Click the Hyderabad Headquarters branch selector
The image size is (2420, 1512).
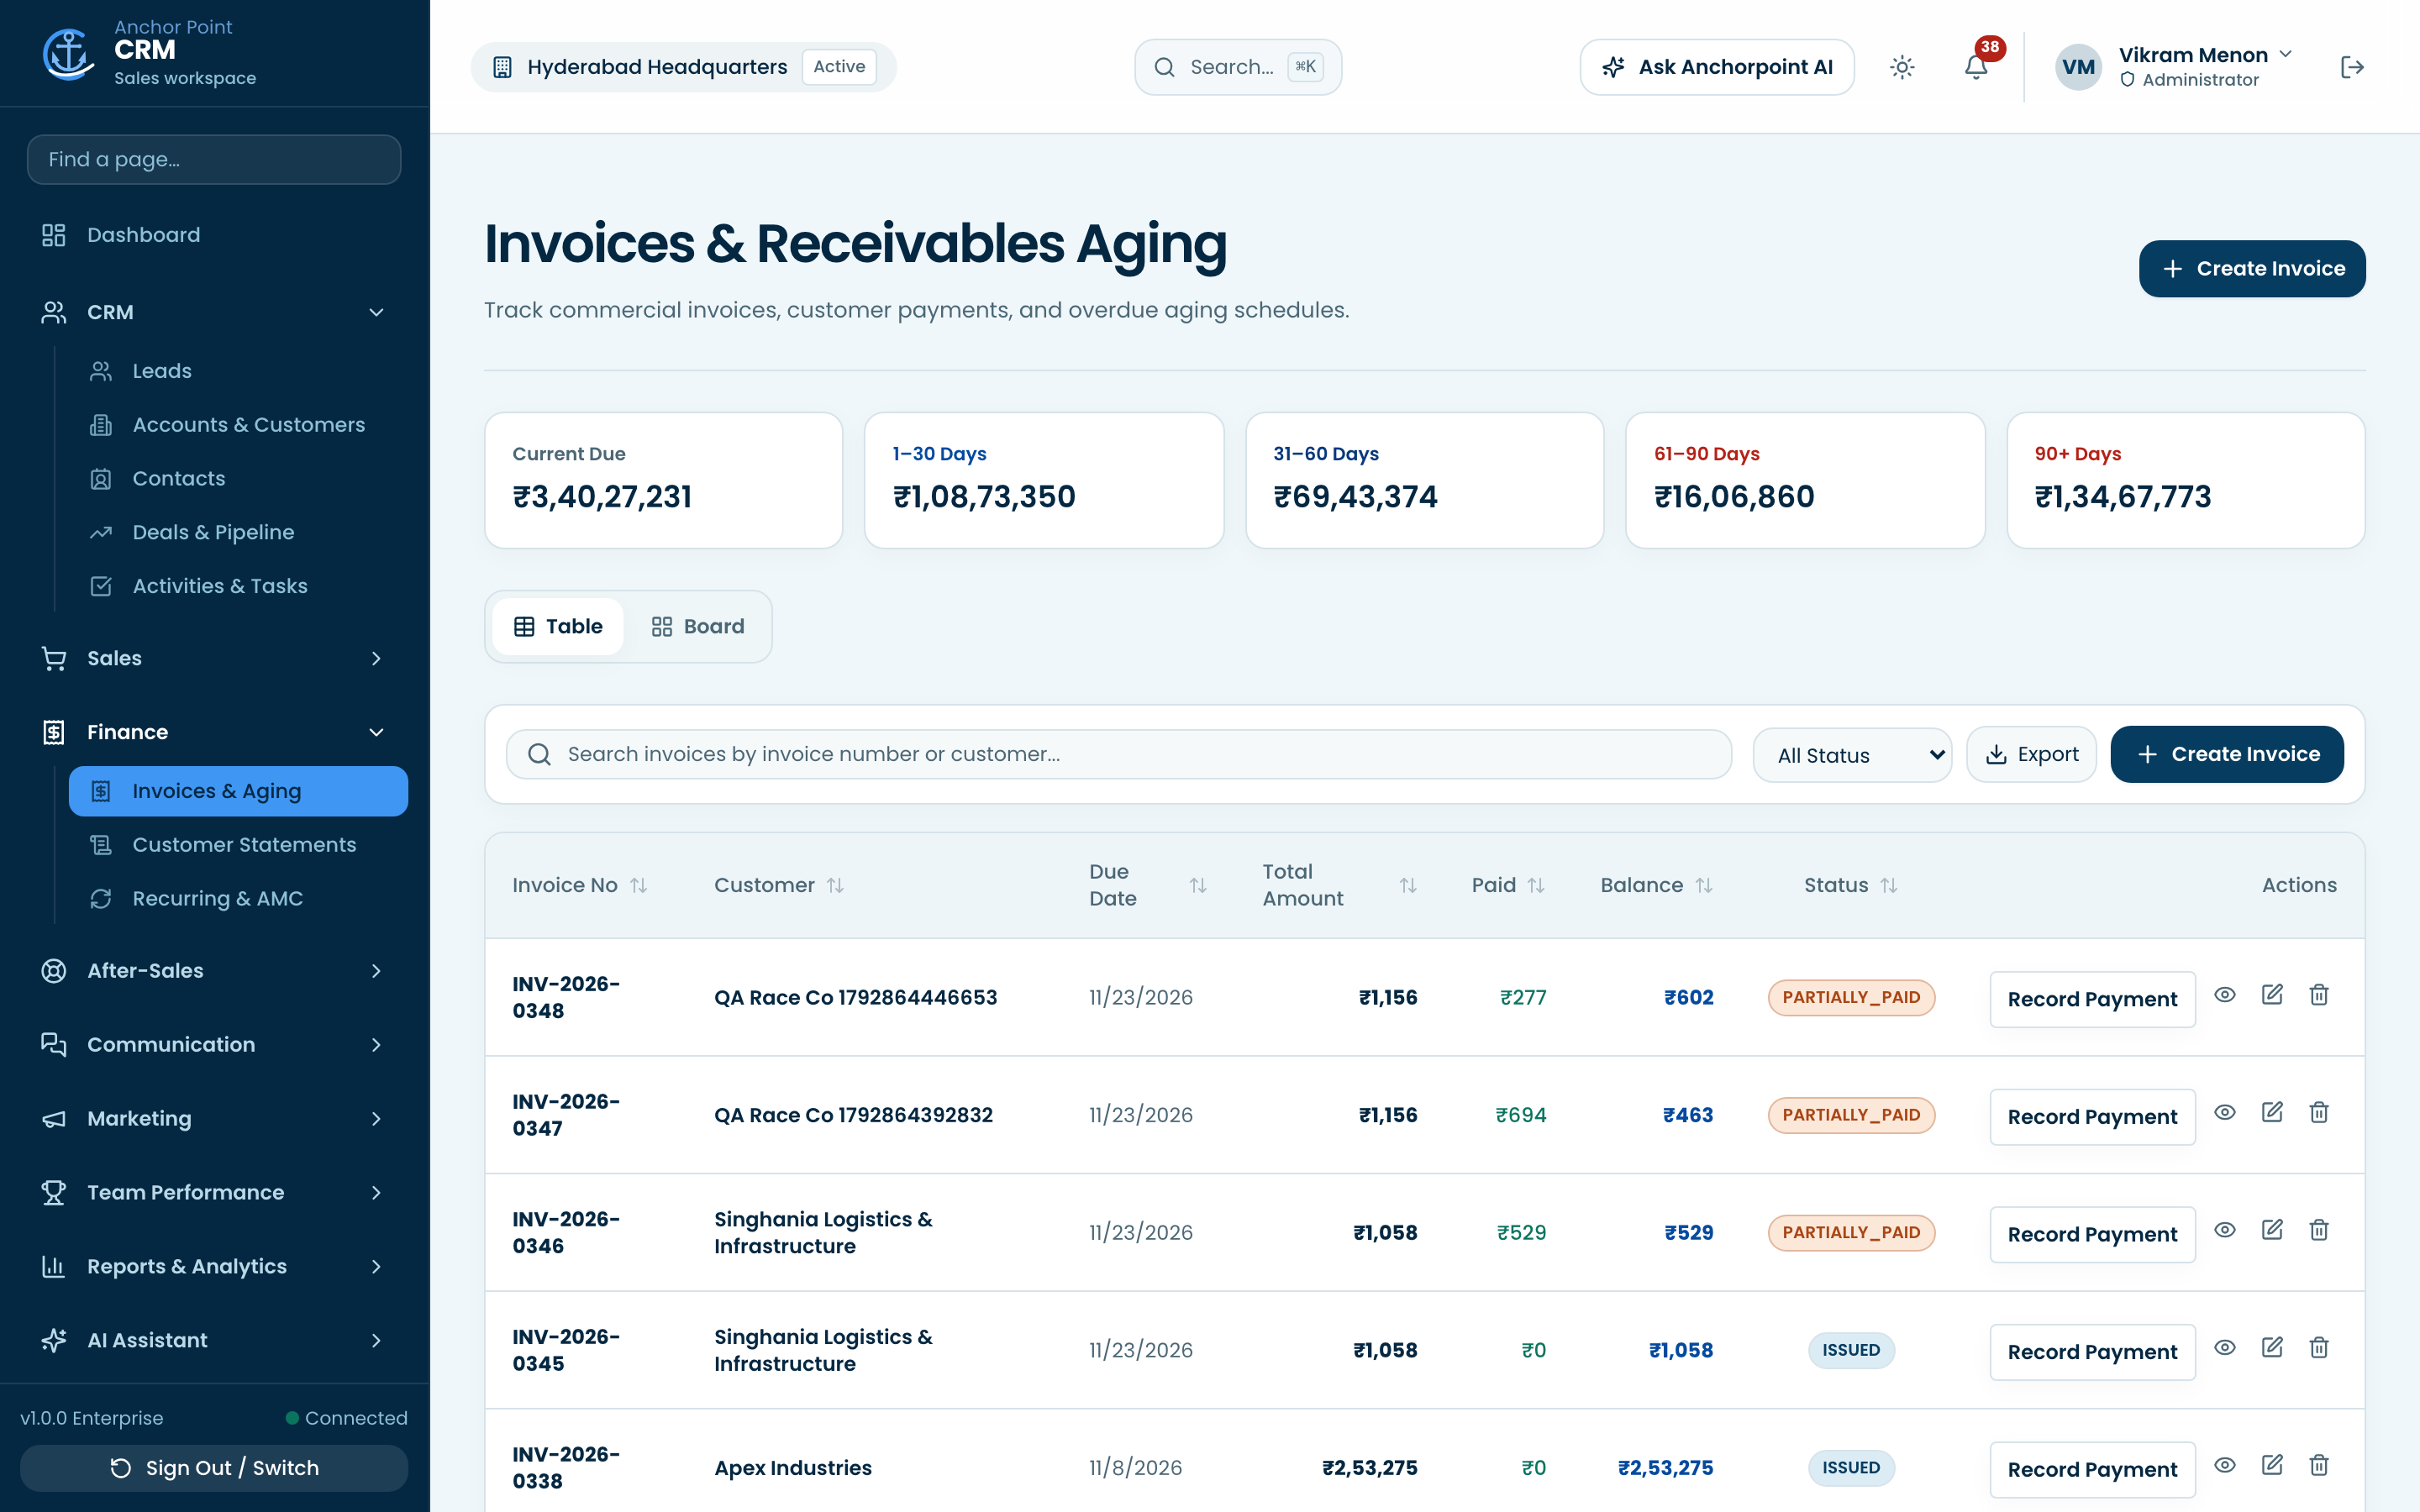(683, 67)
